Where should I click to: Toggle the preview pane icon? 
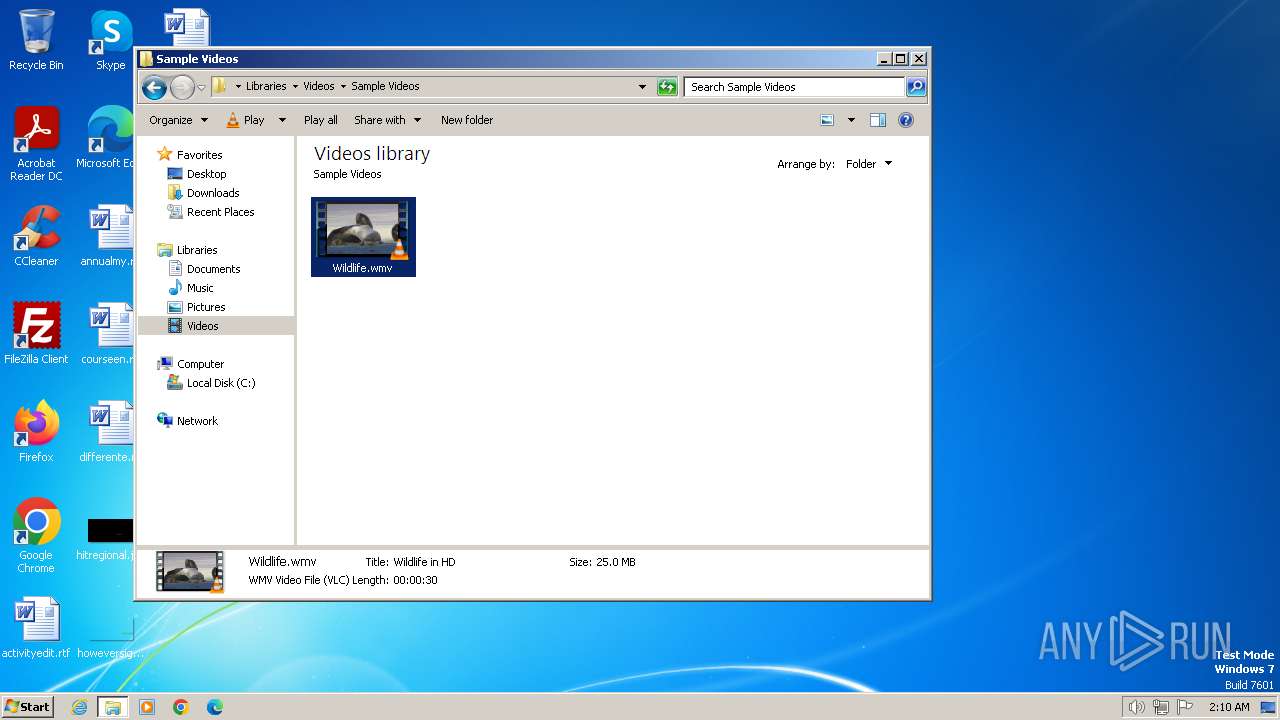click(878, 120)
